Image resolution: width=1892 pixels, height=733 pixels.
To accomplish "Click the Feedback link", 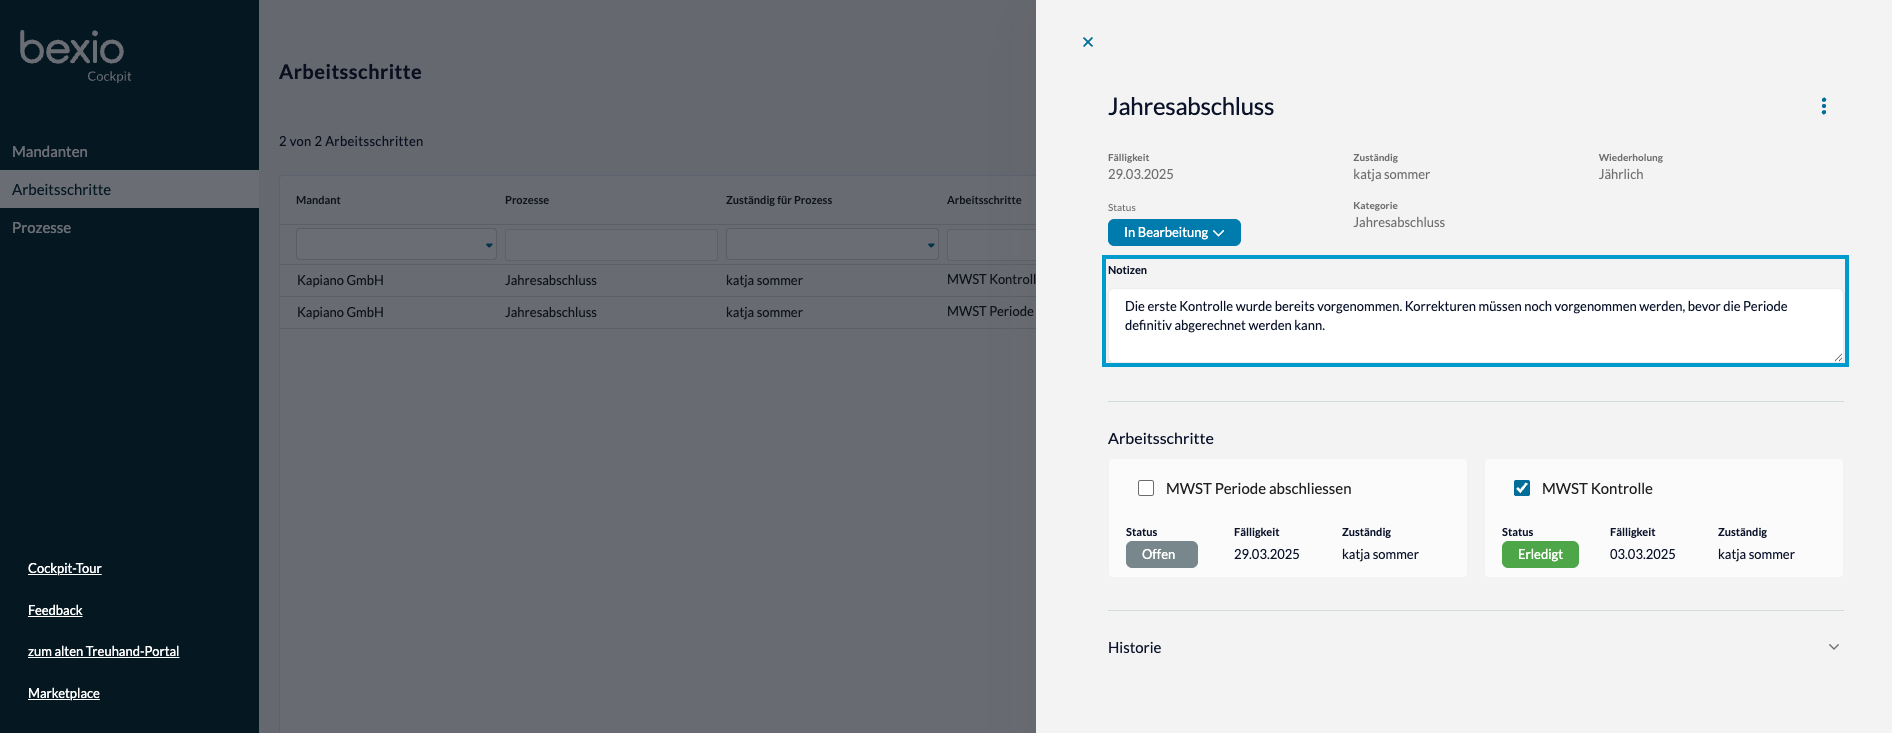I will pyautogui.click(x=55, y=610).
